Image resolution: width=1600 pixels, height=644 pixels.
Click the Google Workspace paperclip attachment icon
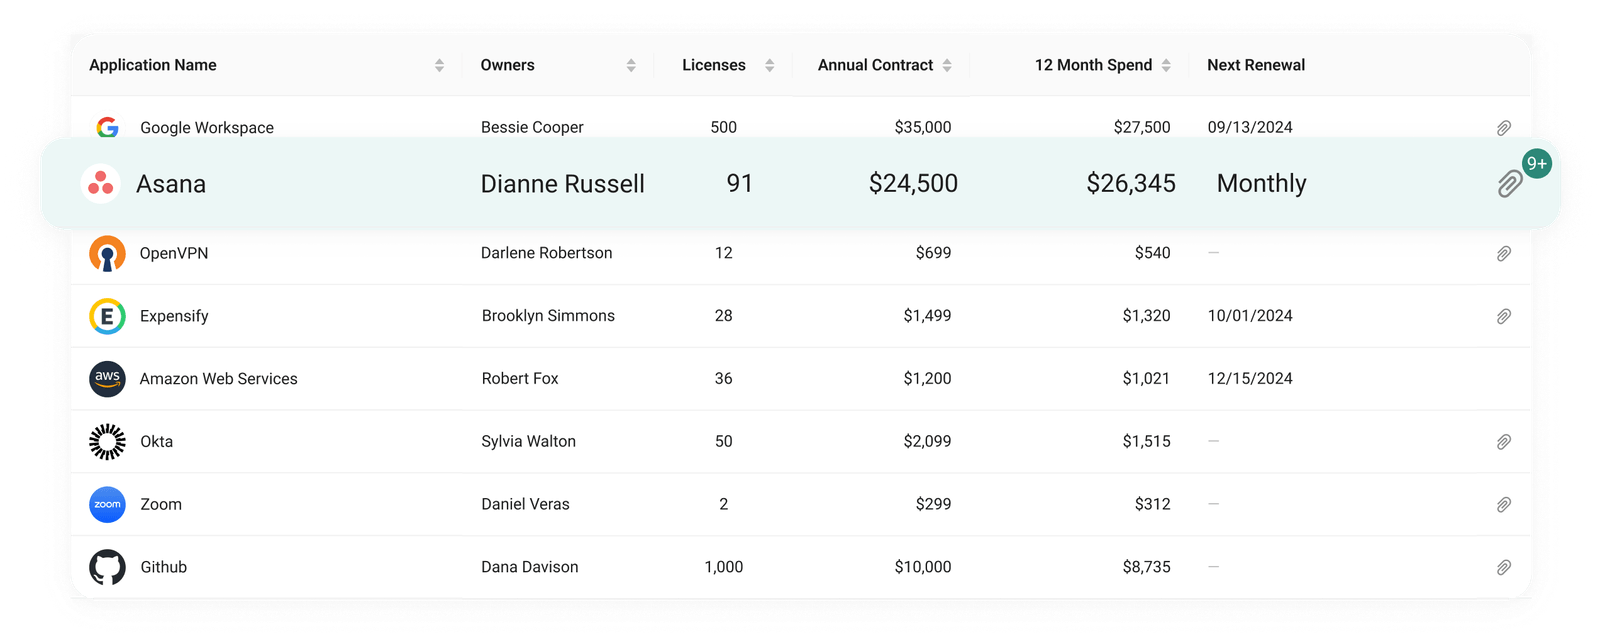click(1503, 127)
